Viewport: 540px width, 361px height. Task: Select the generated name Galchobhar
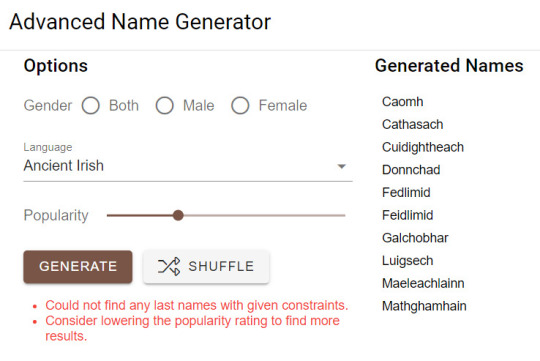[x=415, y=238]
